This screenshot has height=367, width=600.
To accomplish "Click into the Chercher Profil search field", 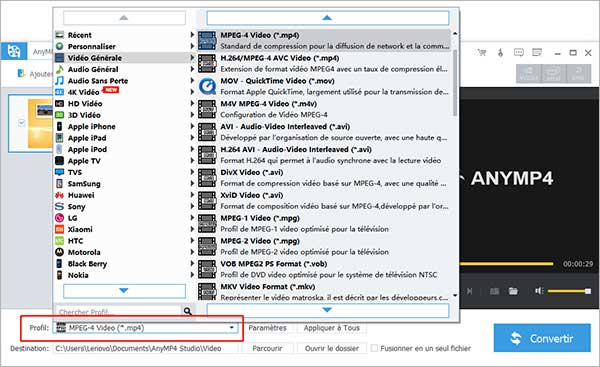I will tap(119, 312).
